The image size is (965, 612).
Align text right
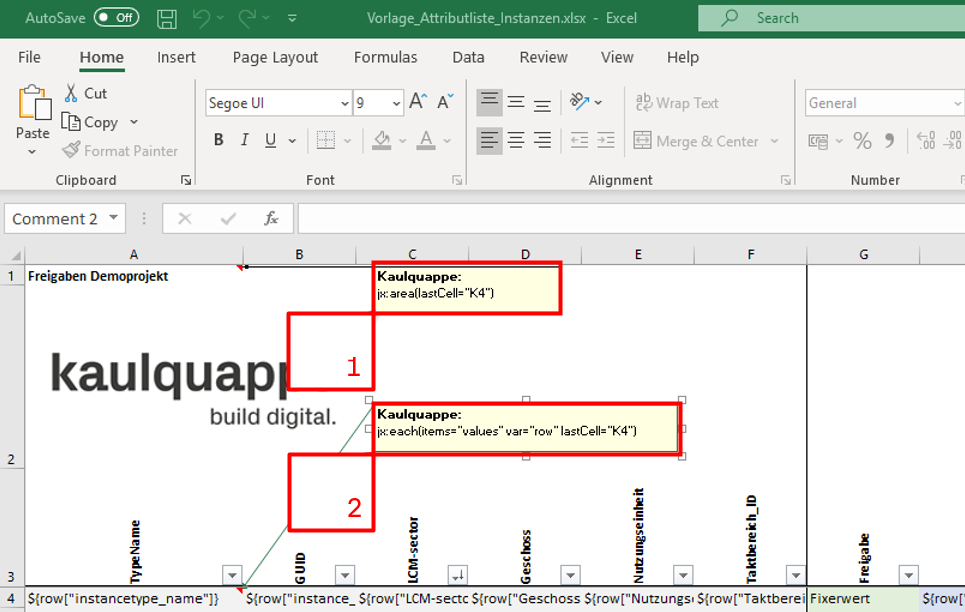pyautogui.click(x=542, y=141)
